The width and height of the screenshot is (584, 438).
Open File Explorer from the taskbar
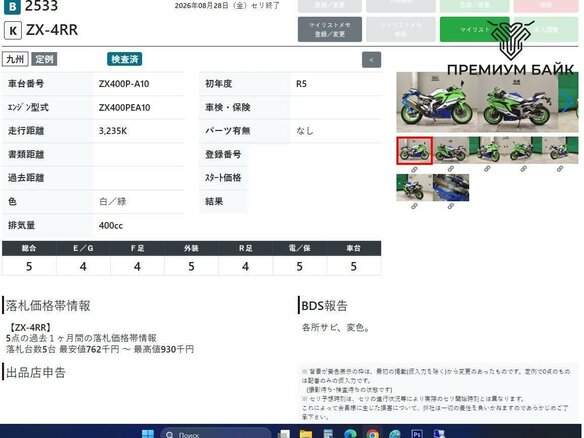click(306, 434)
